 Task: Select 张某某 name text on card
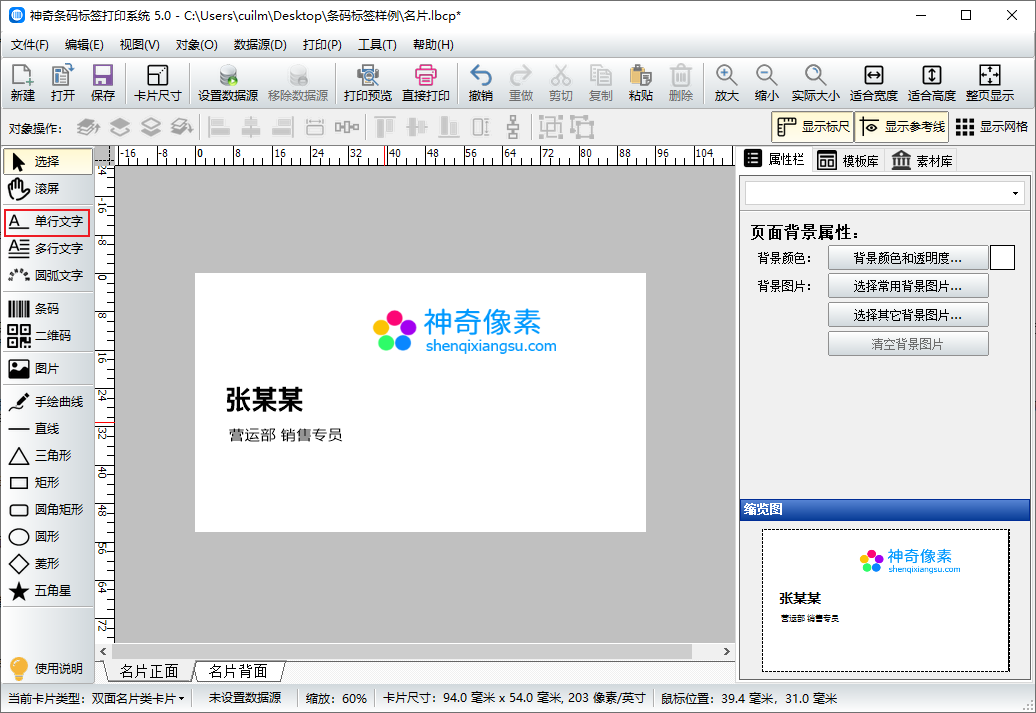[264, 400]
